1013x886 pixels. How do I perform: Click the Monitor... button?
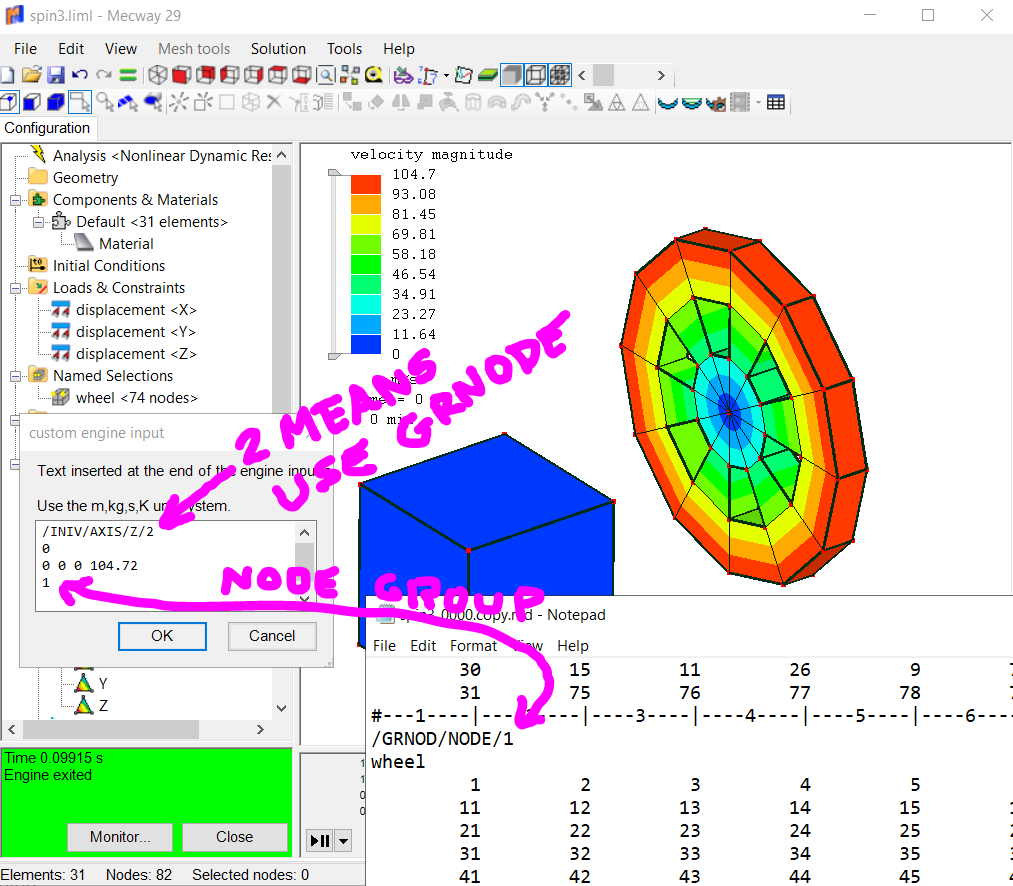click(120, 837)
